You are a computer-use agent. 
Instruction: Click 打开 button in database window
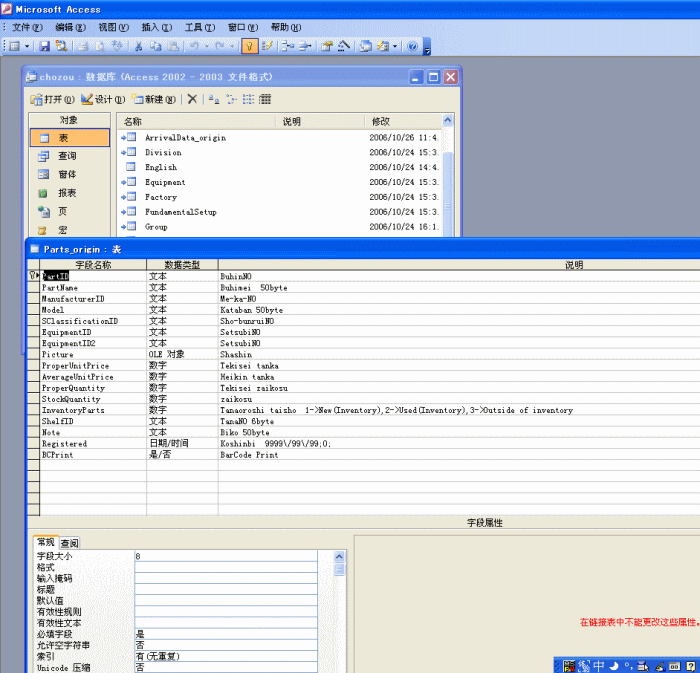pos(53,99)
